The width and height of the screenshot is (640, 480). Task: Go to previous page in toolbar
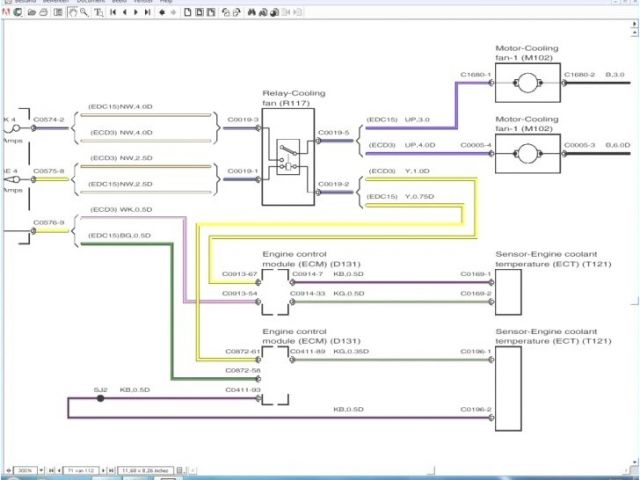coord(125,12)
